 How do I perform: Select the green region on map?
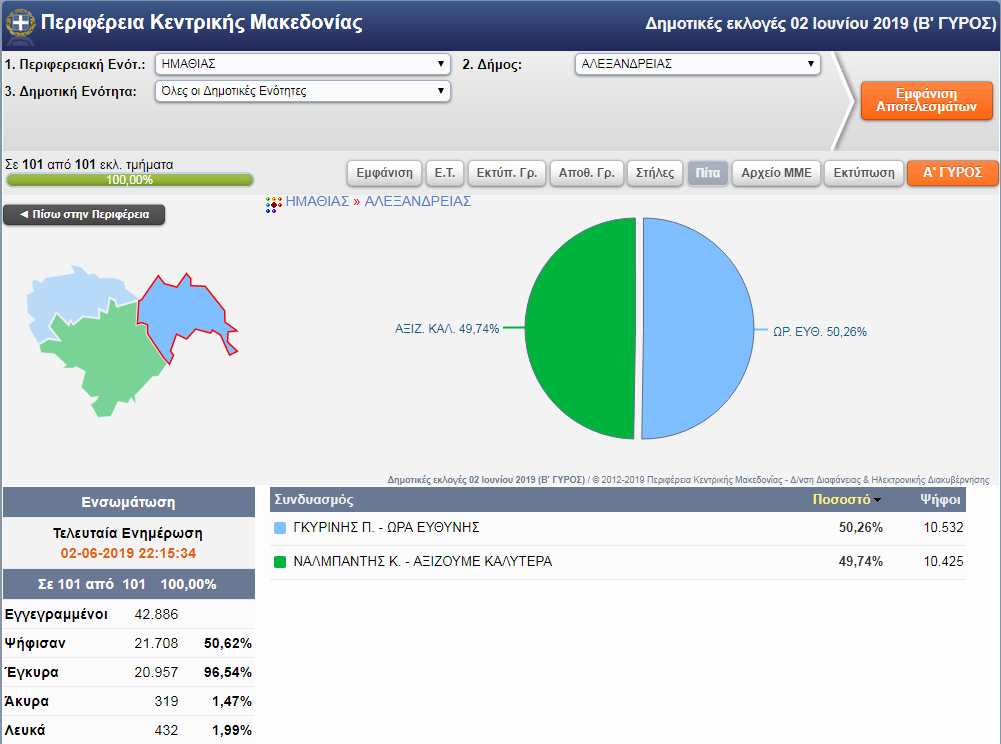click(x=109, y=358)
